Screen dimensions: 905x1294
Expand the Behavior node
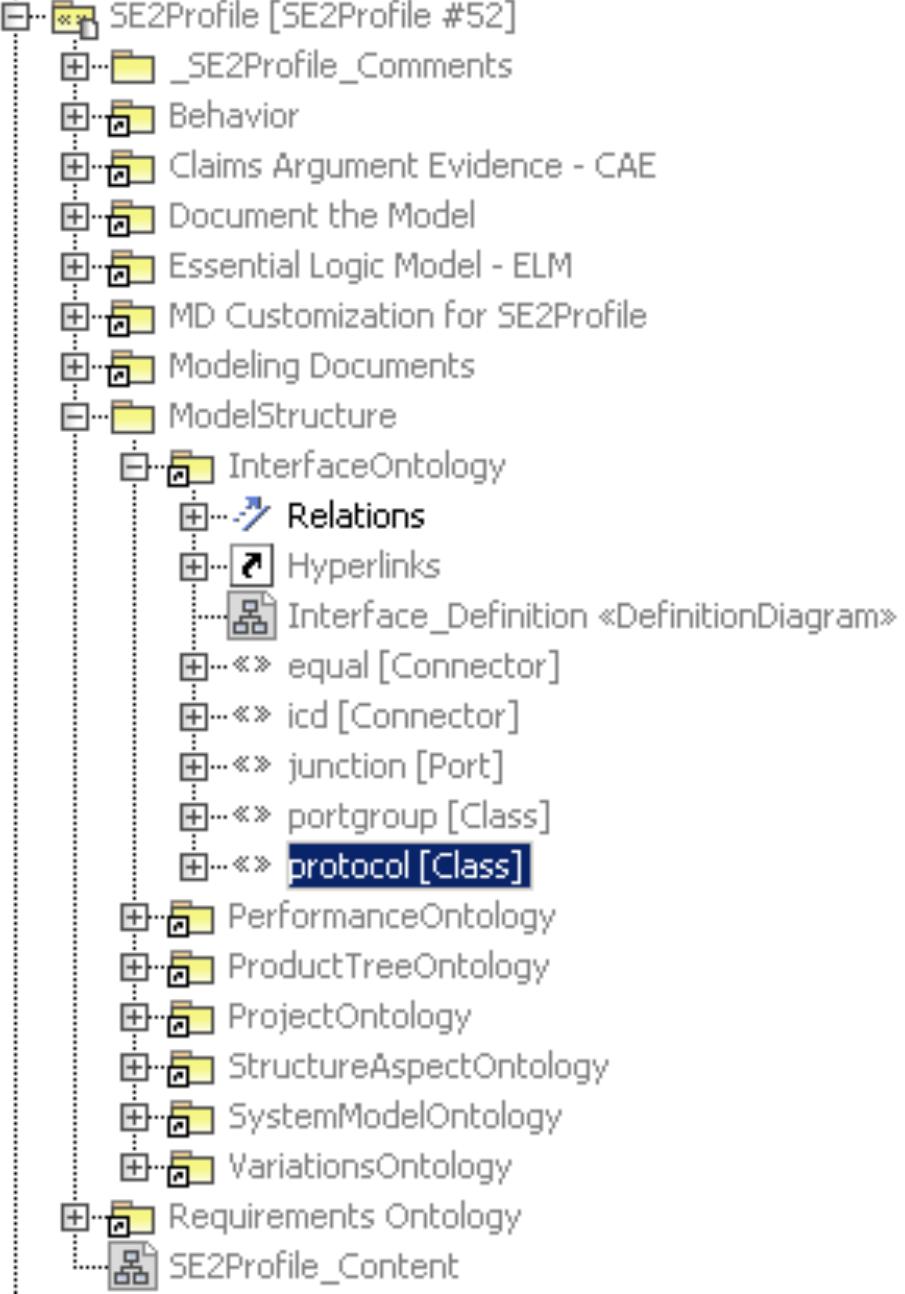tap(73, 117)
